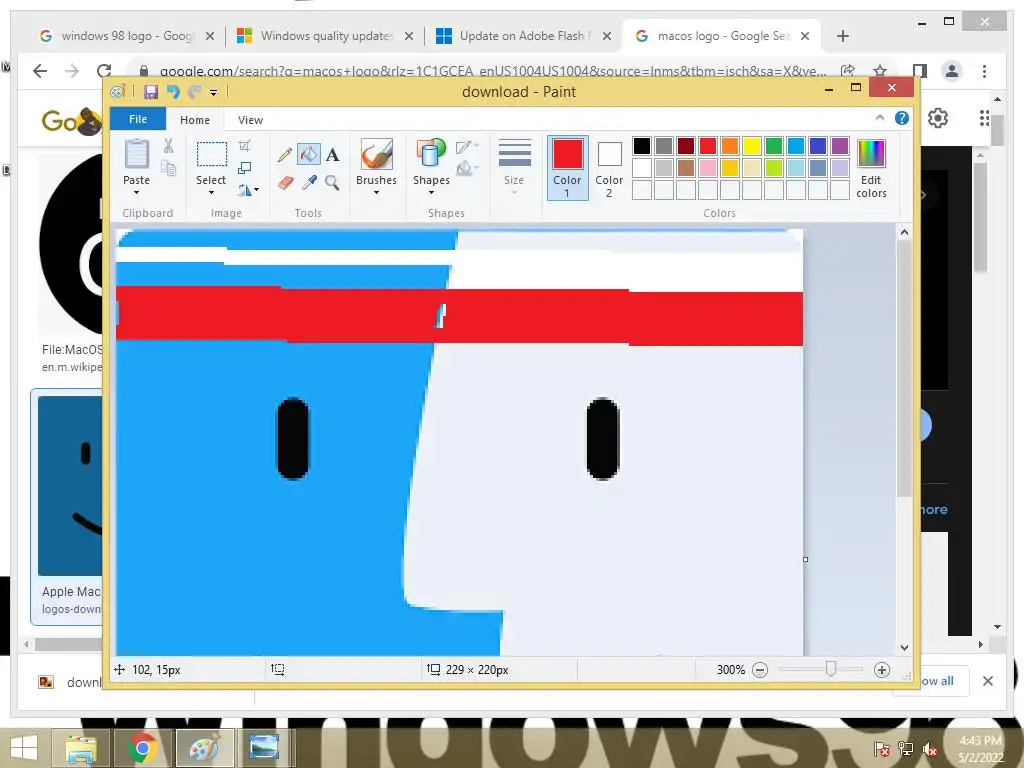Pick the green color swatch
The height and width of the screenshot is (768, 1024).
point(774,146)
